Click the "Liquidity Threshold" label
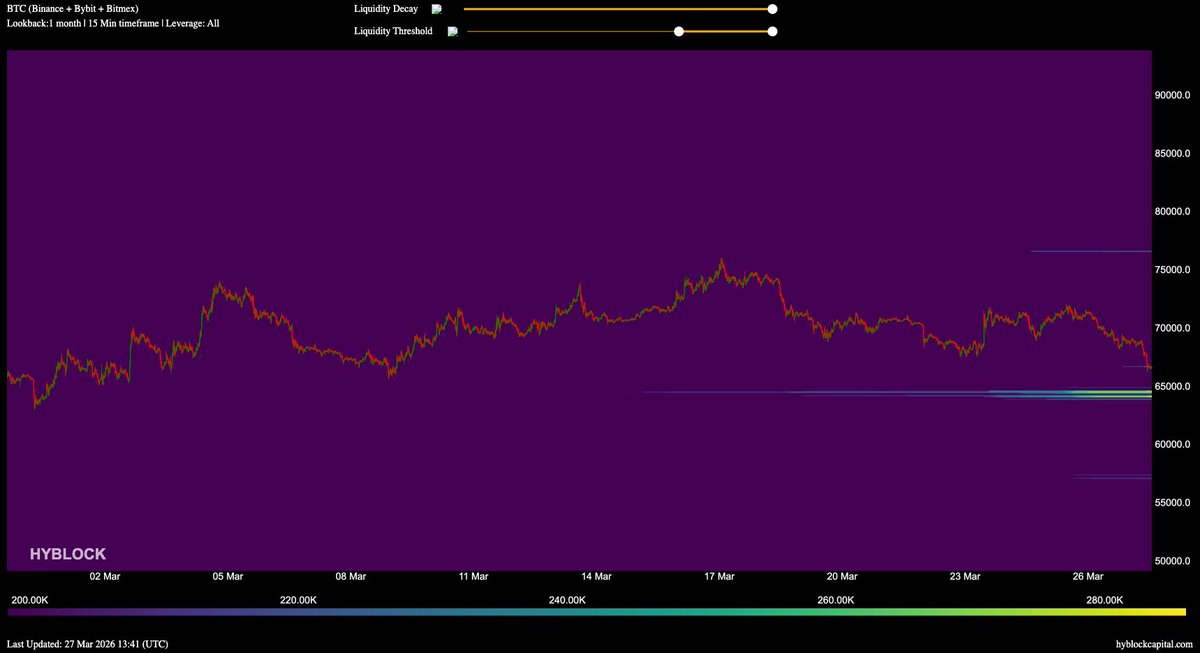The image size is (1200, 653). pyautogui.click(x=393, y=31)
